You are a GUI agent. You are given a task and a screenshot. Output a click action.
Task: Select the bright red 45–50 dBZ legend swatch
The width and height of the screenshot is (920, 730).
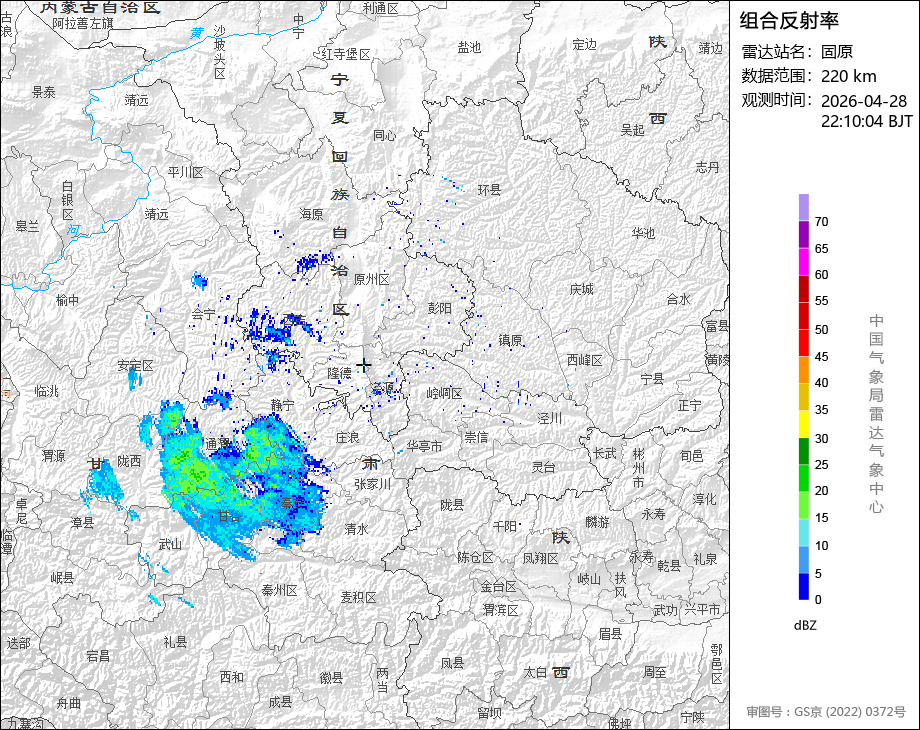(x=804, y=343)
